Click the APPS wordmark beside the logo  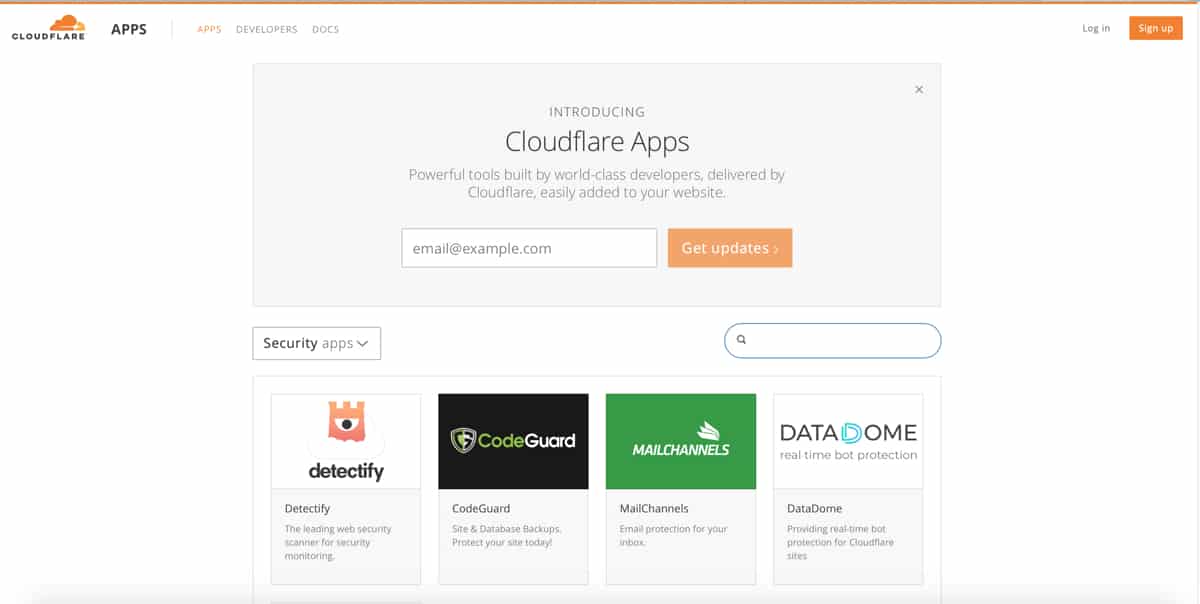(128, 29)
